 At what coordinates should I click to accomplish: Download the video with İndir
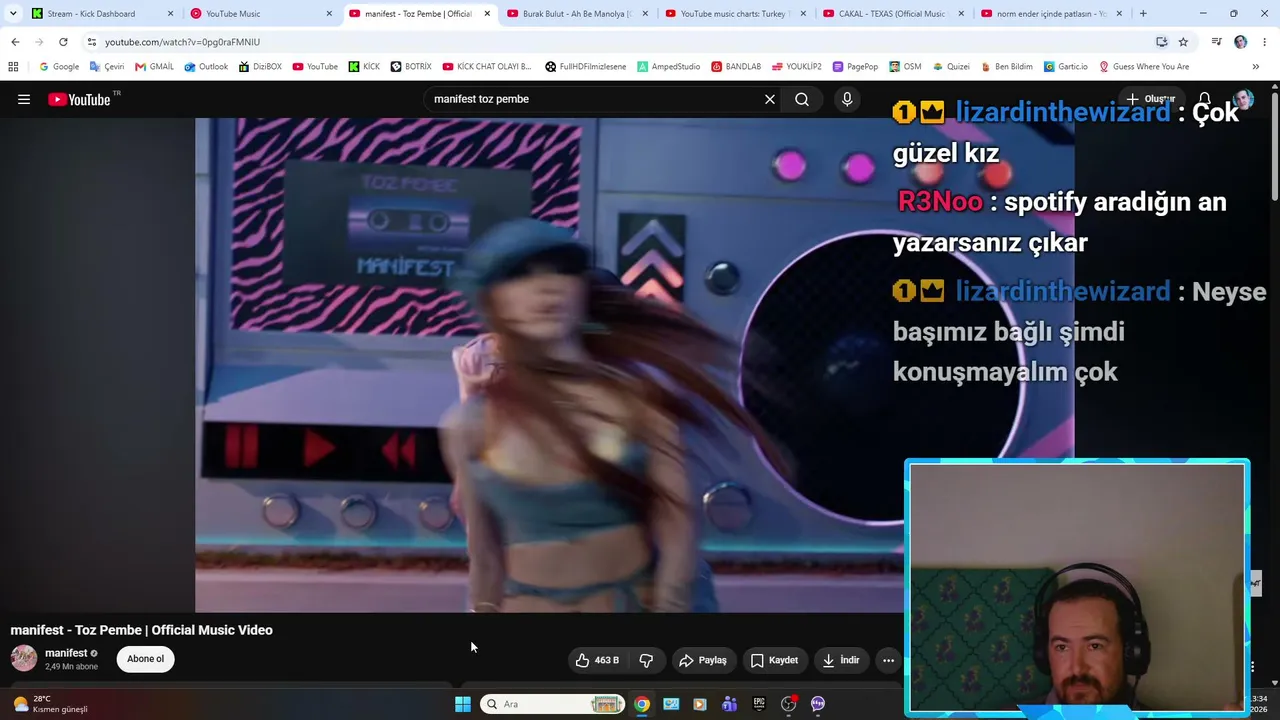coord(841,660)
